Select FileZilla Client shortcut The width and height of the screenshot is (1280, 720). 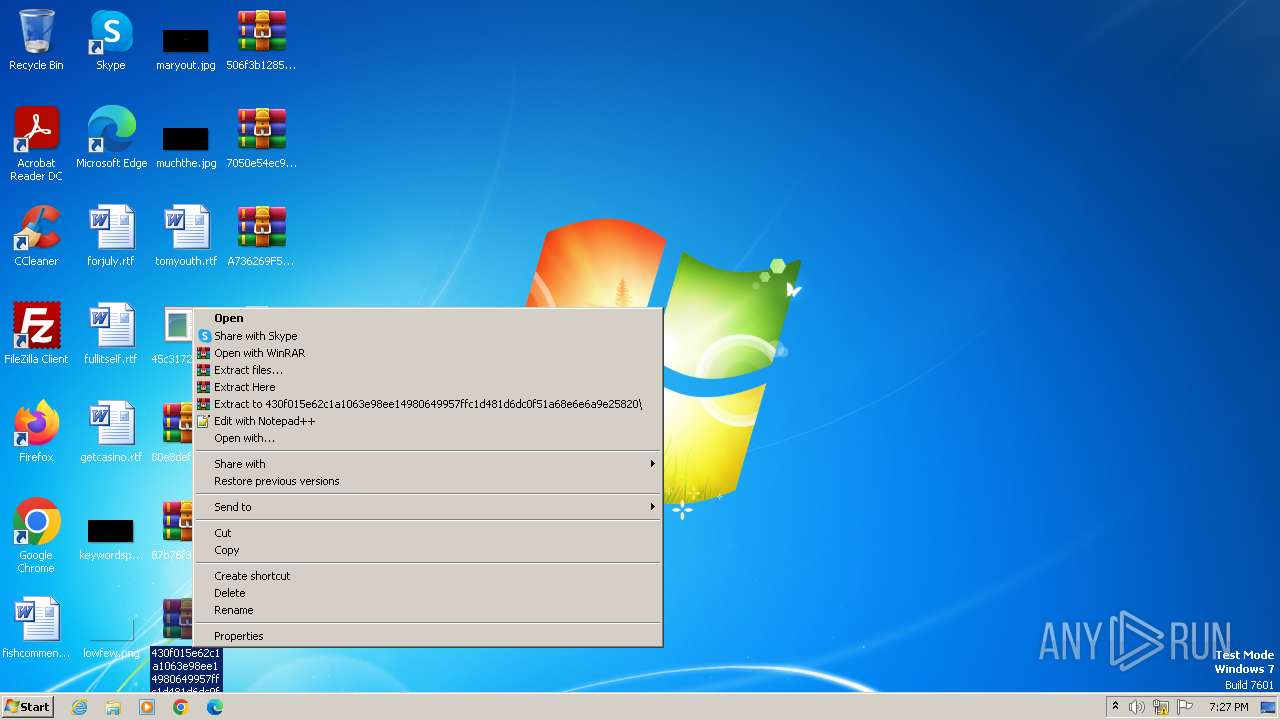(x=36, y=334)
